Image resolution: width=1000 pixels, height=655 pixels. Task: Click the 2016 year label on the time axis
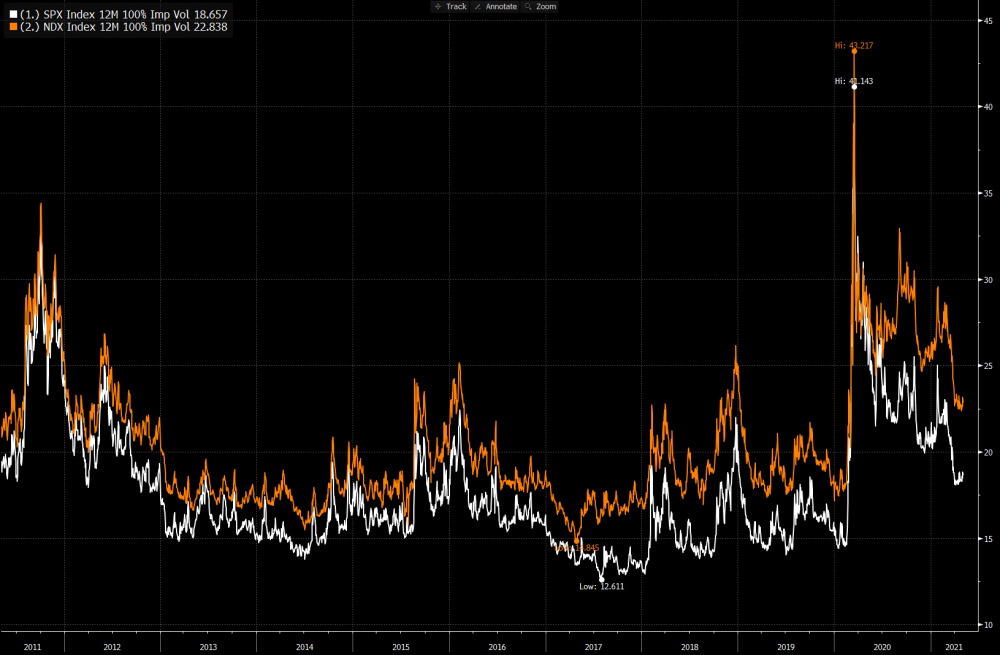[497, 647]
